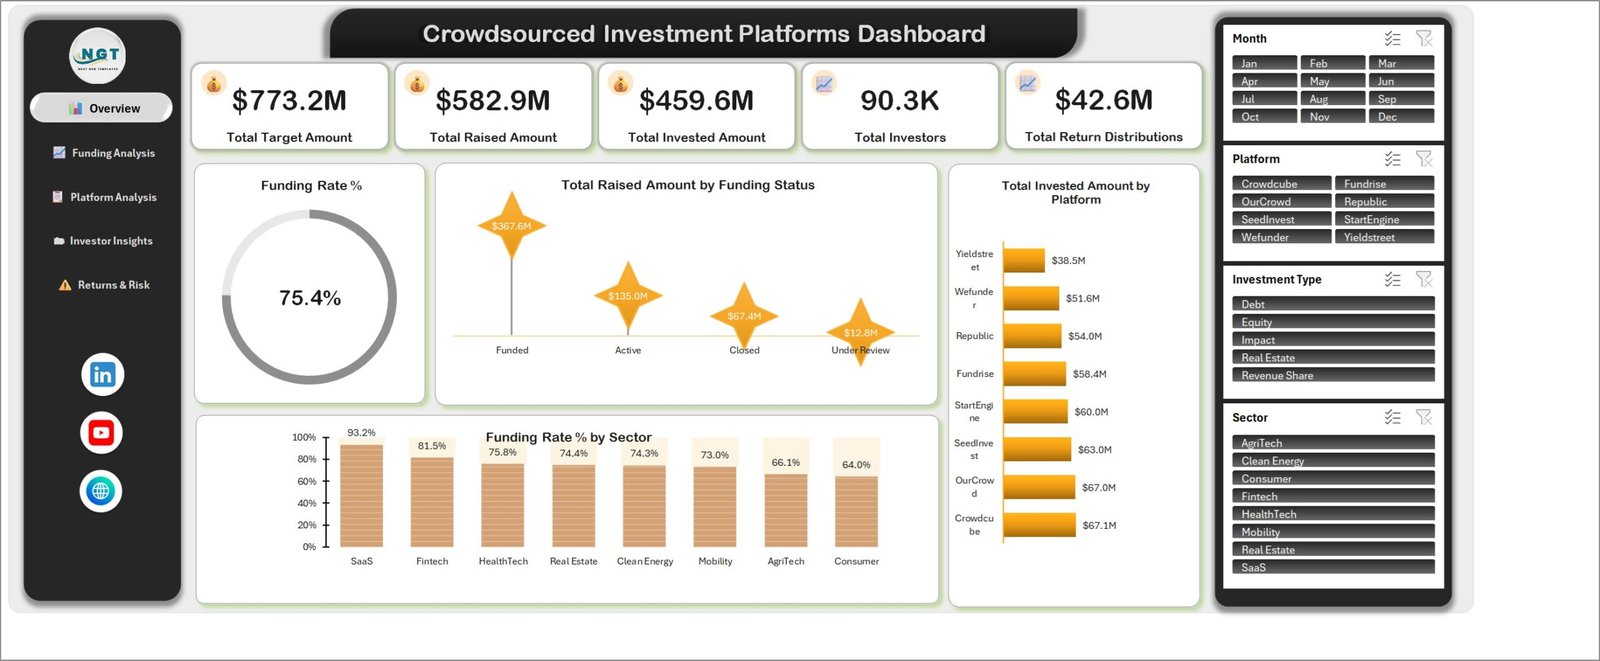Toggle multi-select in Sector slicer

(1393, 418)
